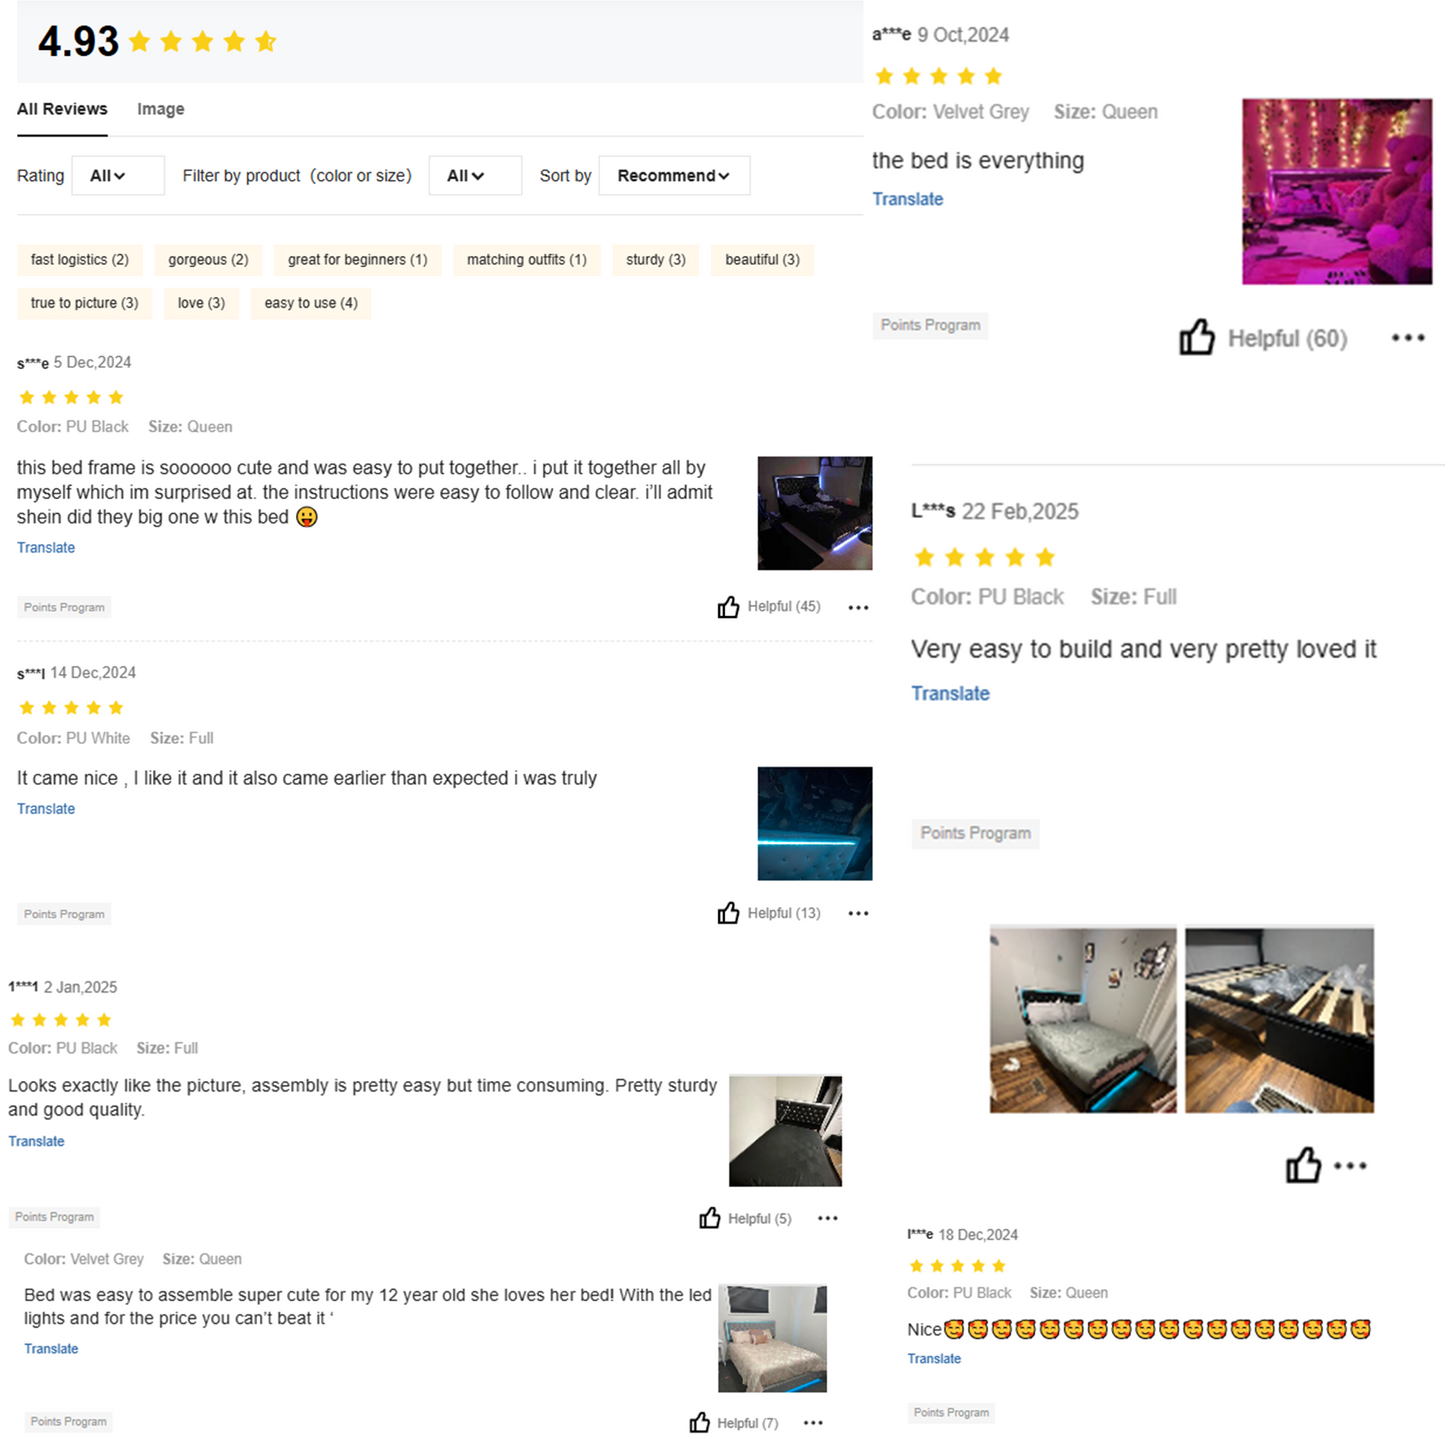
Task: Click Translate below the Nice emoji review
Action: (934, 1358)
